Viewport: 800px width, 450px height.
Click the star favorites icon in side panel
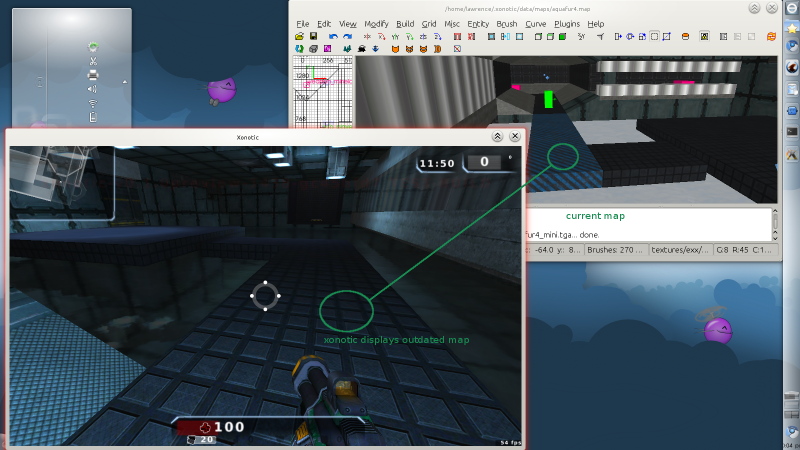point(792,27)
